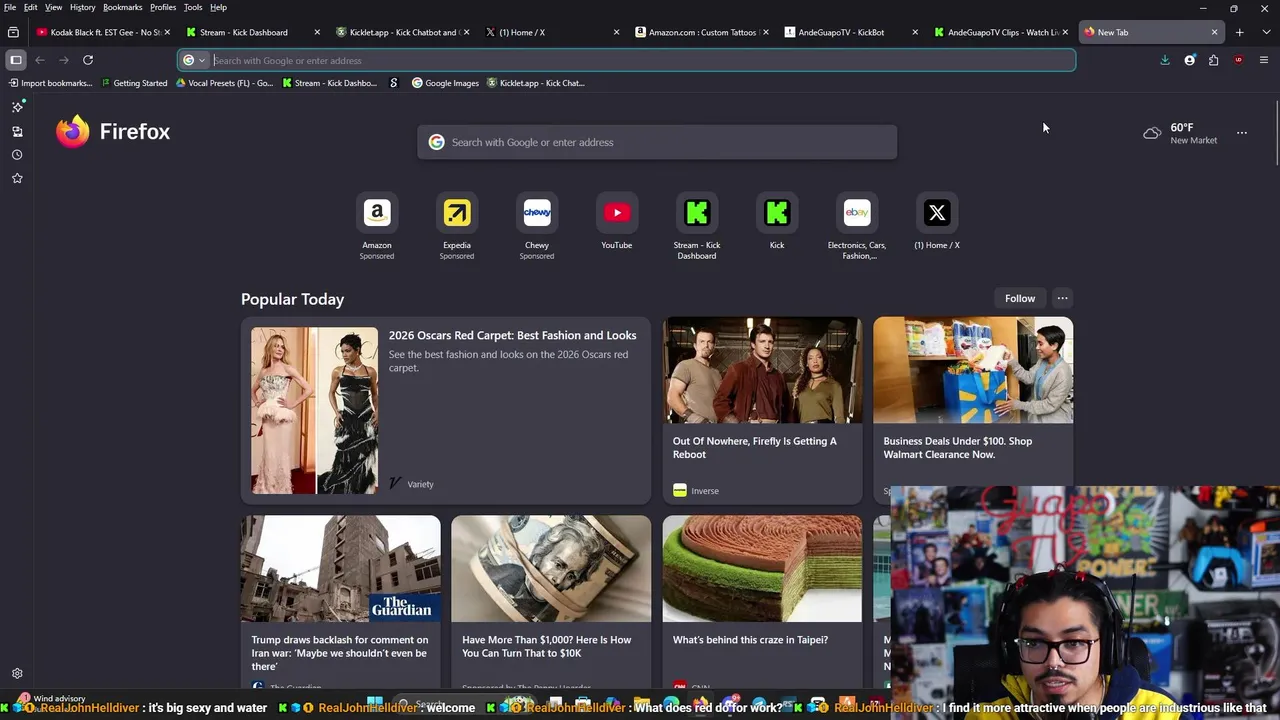This screenshot has width=1280, height=720.
Task: Open Import bookmarks toolbar item
Action: pyautogui.click(x=50, y=83)
